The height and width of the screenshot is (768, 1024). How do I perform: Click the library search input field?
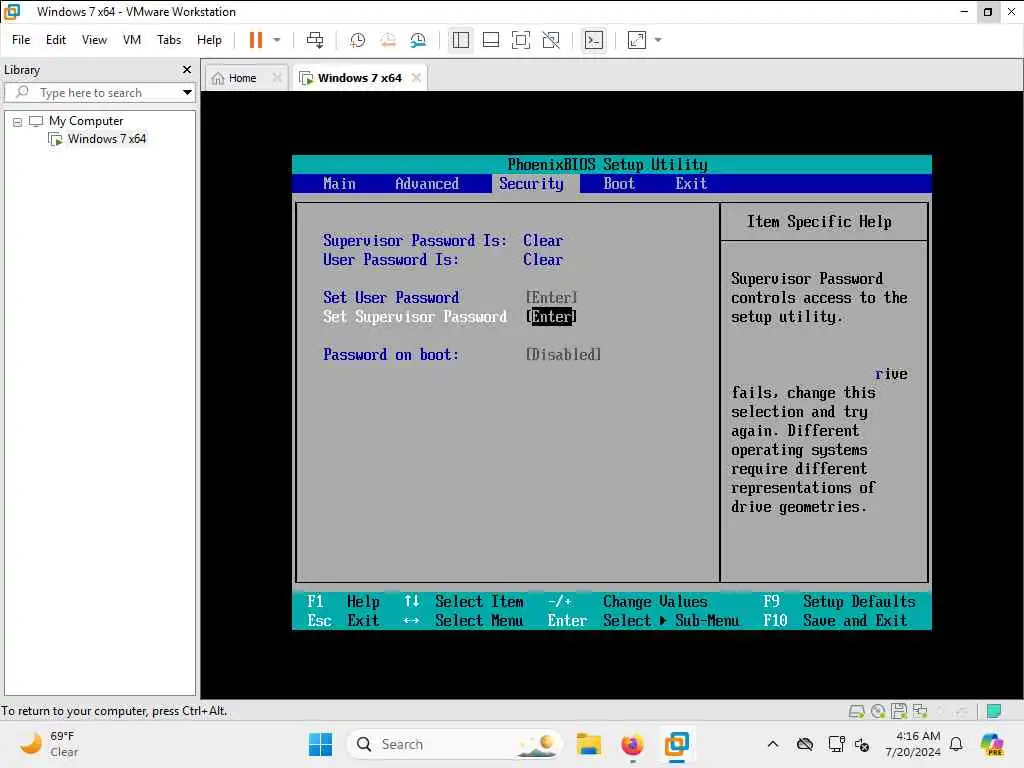98,93
